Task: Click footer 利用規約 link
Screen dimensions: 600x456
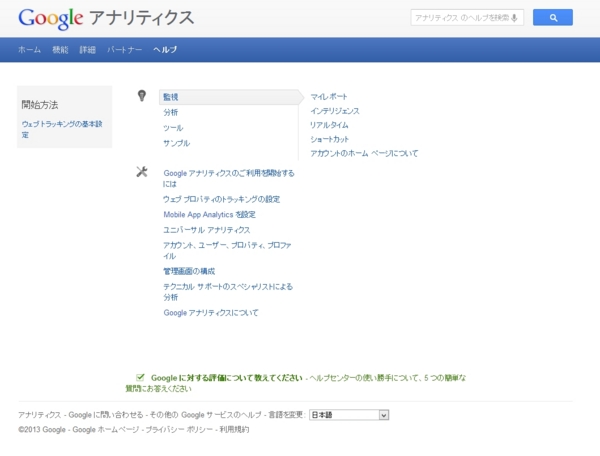Action: (x=234, y=430)
